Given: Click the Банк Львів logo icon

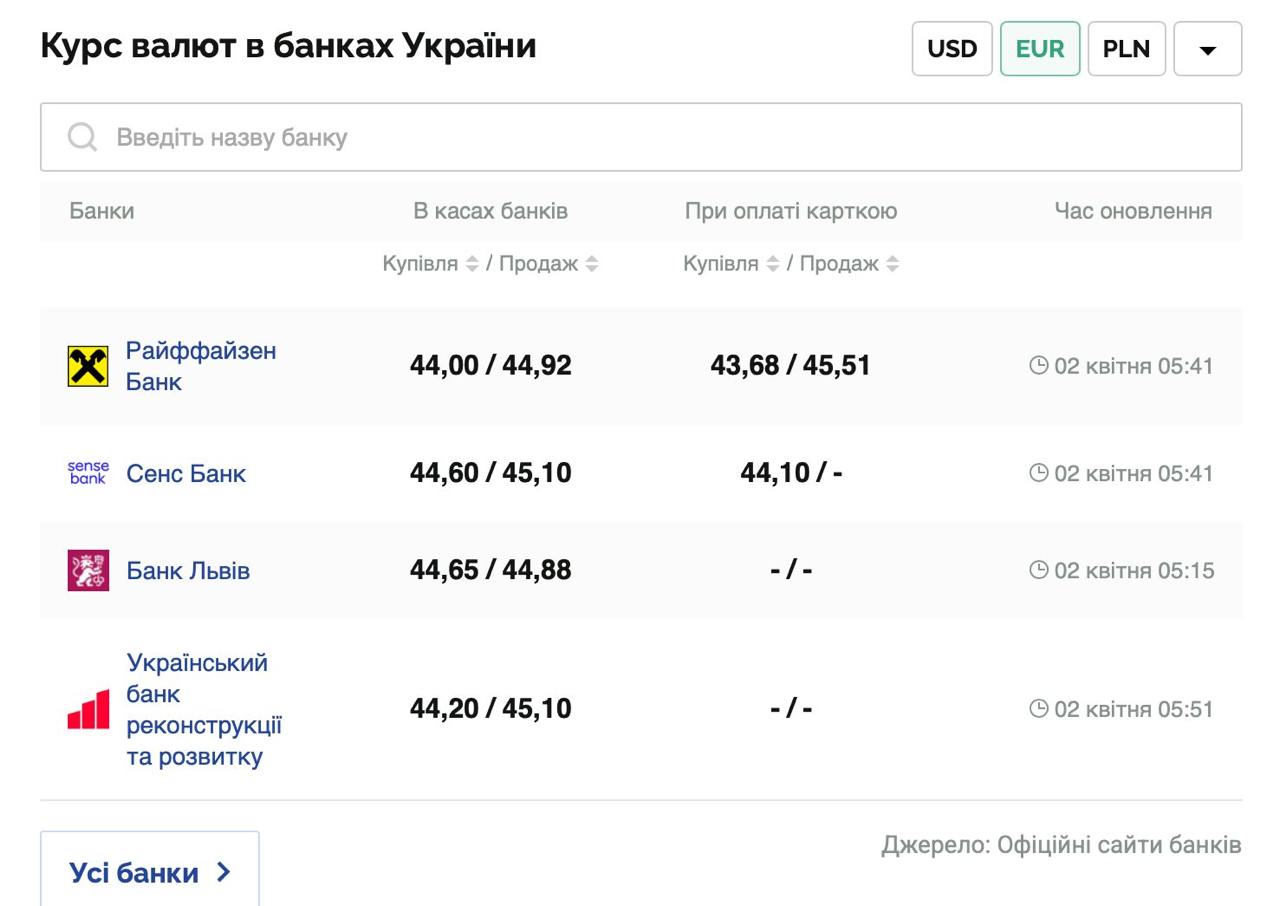Looking at the screenshot, I should click(86, 570).
